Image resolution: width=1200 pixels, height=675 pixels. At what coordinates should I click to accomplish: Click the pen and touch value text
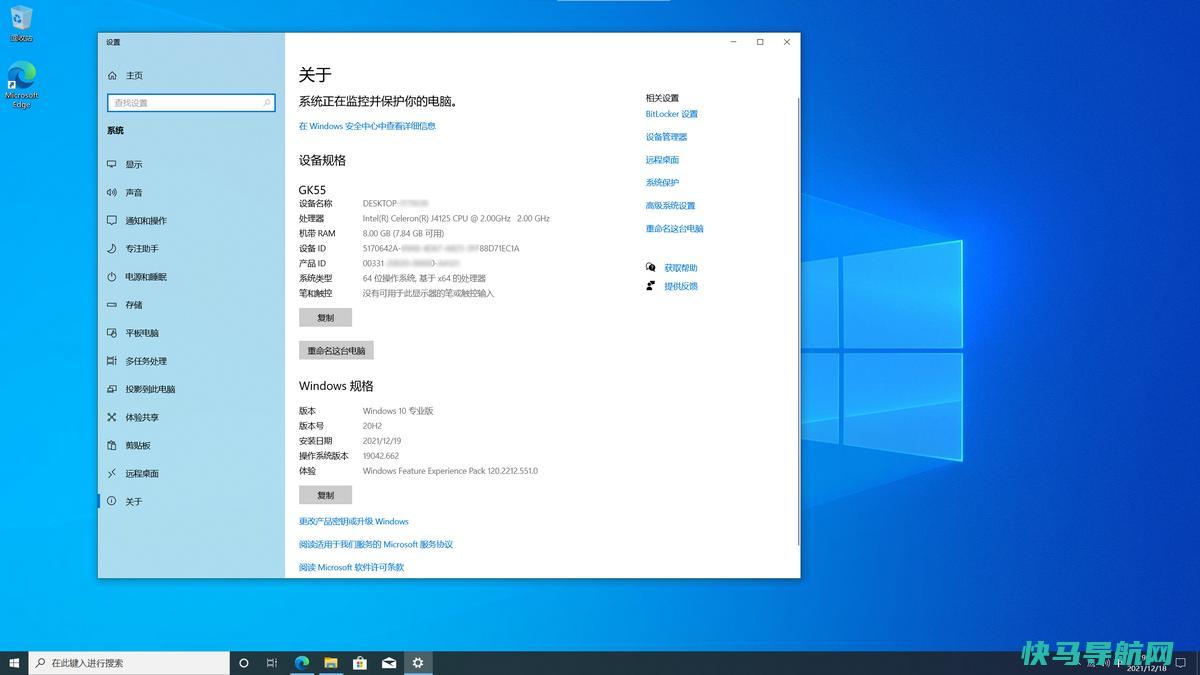pyautogui.click(x=428, y=293)
